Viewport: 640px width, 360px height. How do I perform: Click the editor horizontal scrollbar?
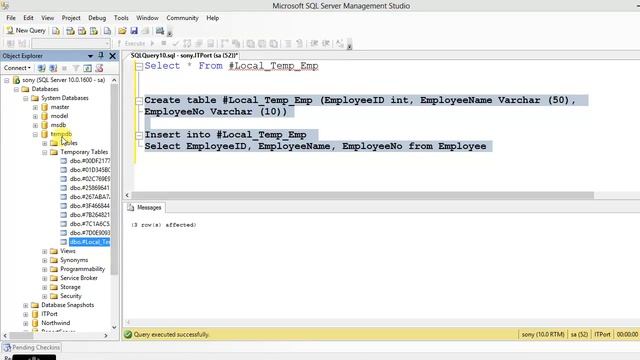click(x=362, y=196)
